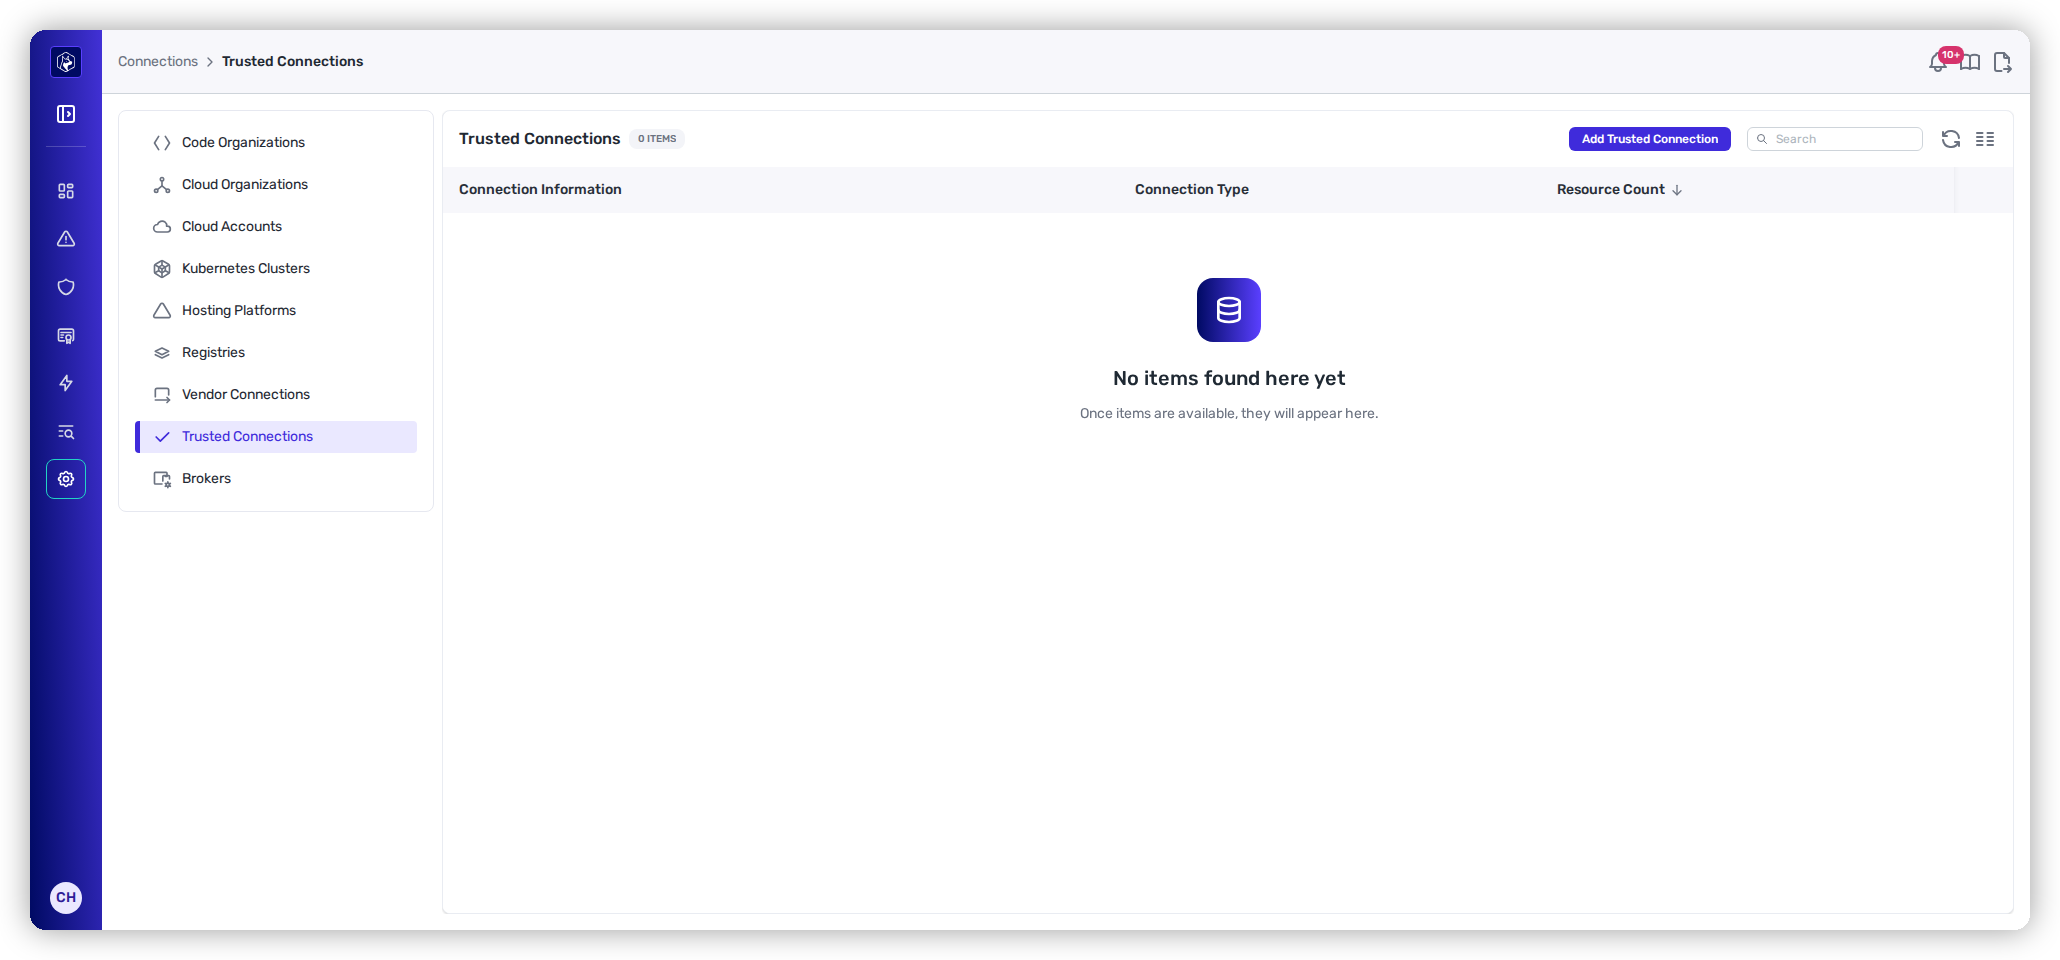The width and height of the screenshot is (2060, 960).
Task: Click the Connection Information column header
Action: pyautogui.click(x=540, y=189)
